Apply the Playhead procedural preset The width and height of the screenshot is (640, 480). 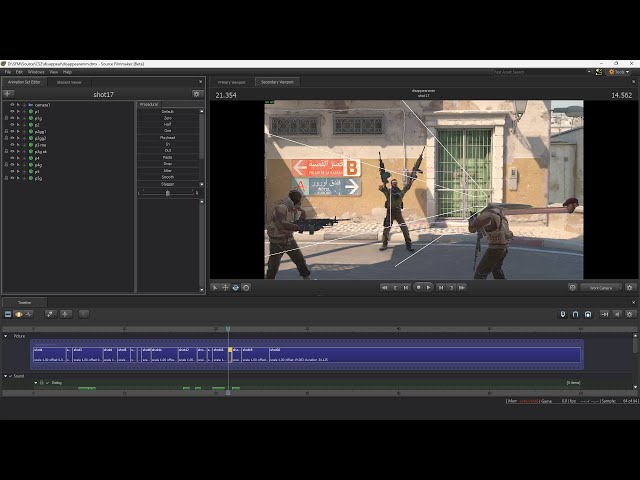(x=168, y=138)
